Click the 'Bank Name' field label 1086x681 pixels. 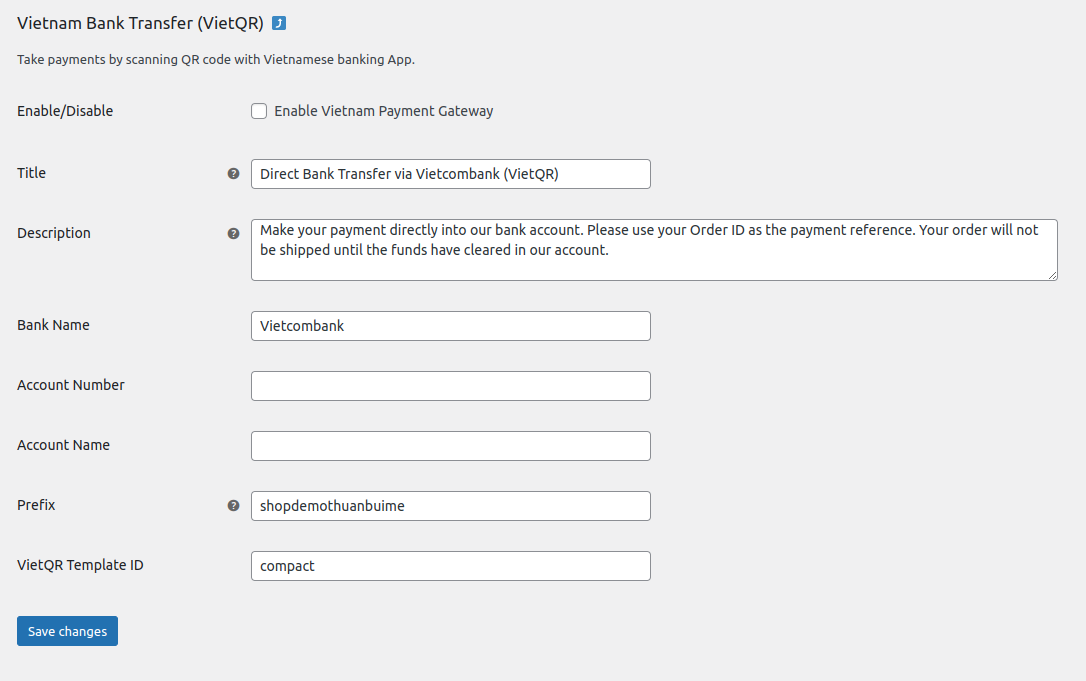tap(53, 325)
